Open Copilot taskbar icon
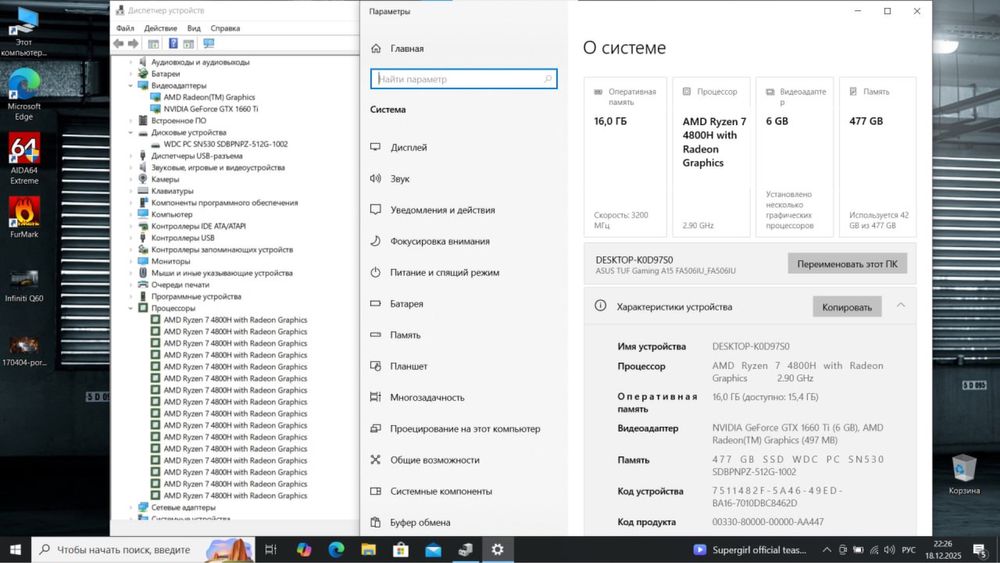 pos(304,550)
